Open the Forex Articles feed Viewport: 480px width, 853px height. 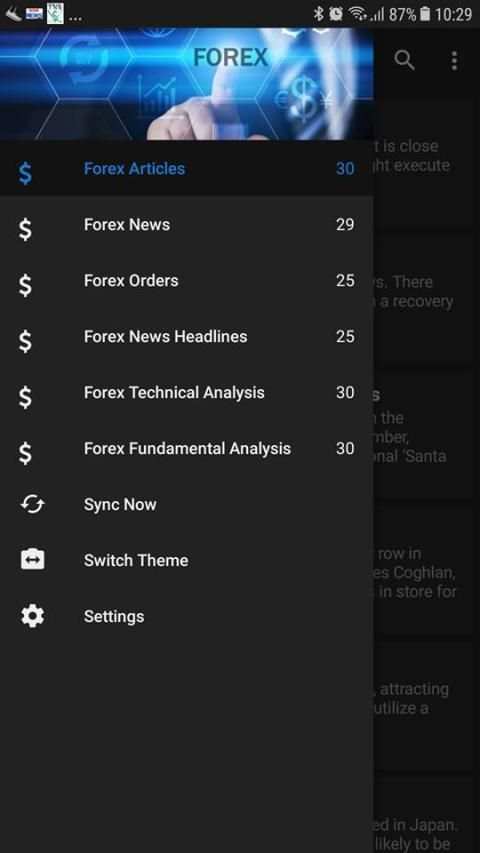[187, 169]
